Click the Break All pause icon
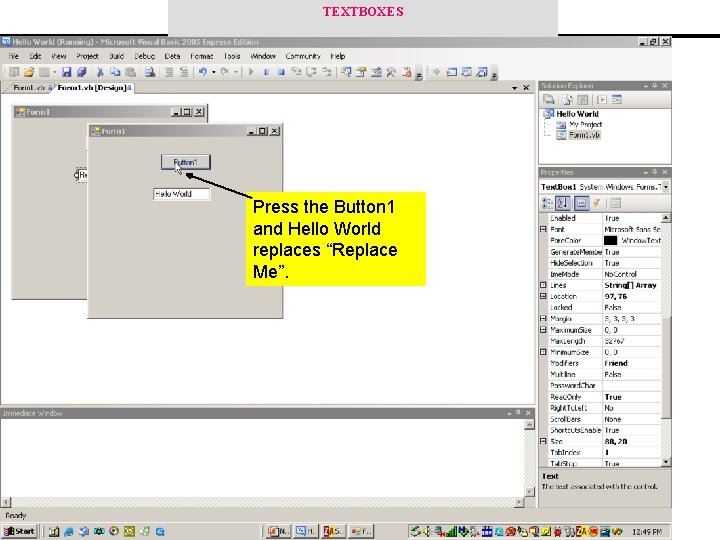Screen dimensions: 720x540 pyautogui.click(x=266, y=72)
